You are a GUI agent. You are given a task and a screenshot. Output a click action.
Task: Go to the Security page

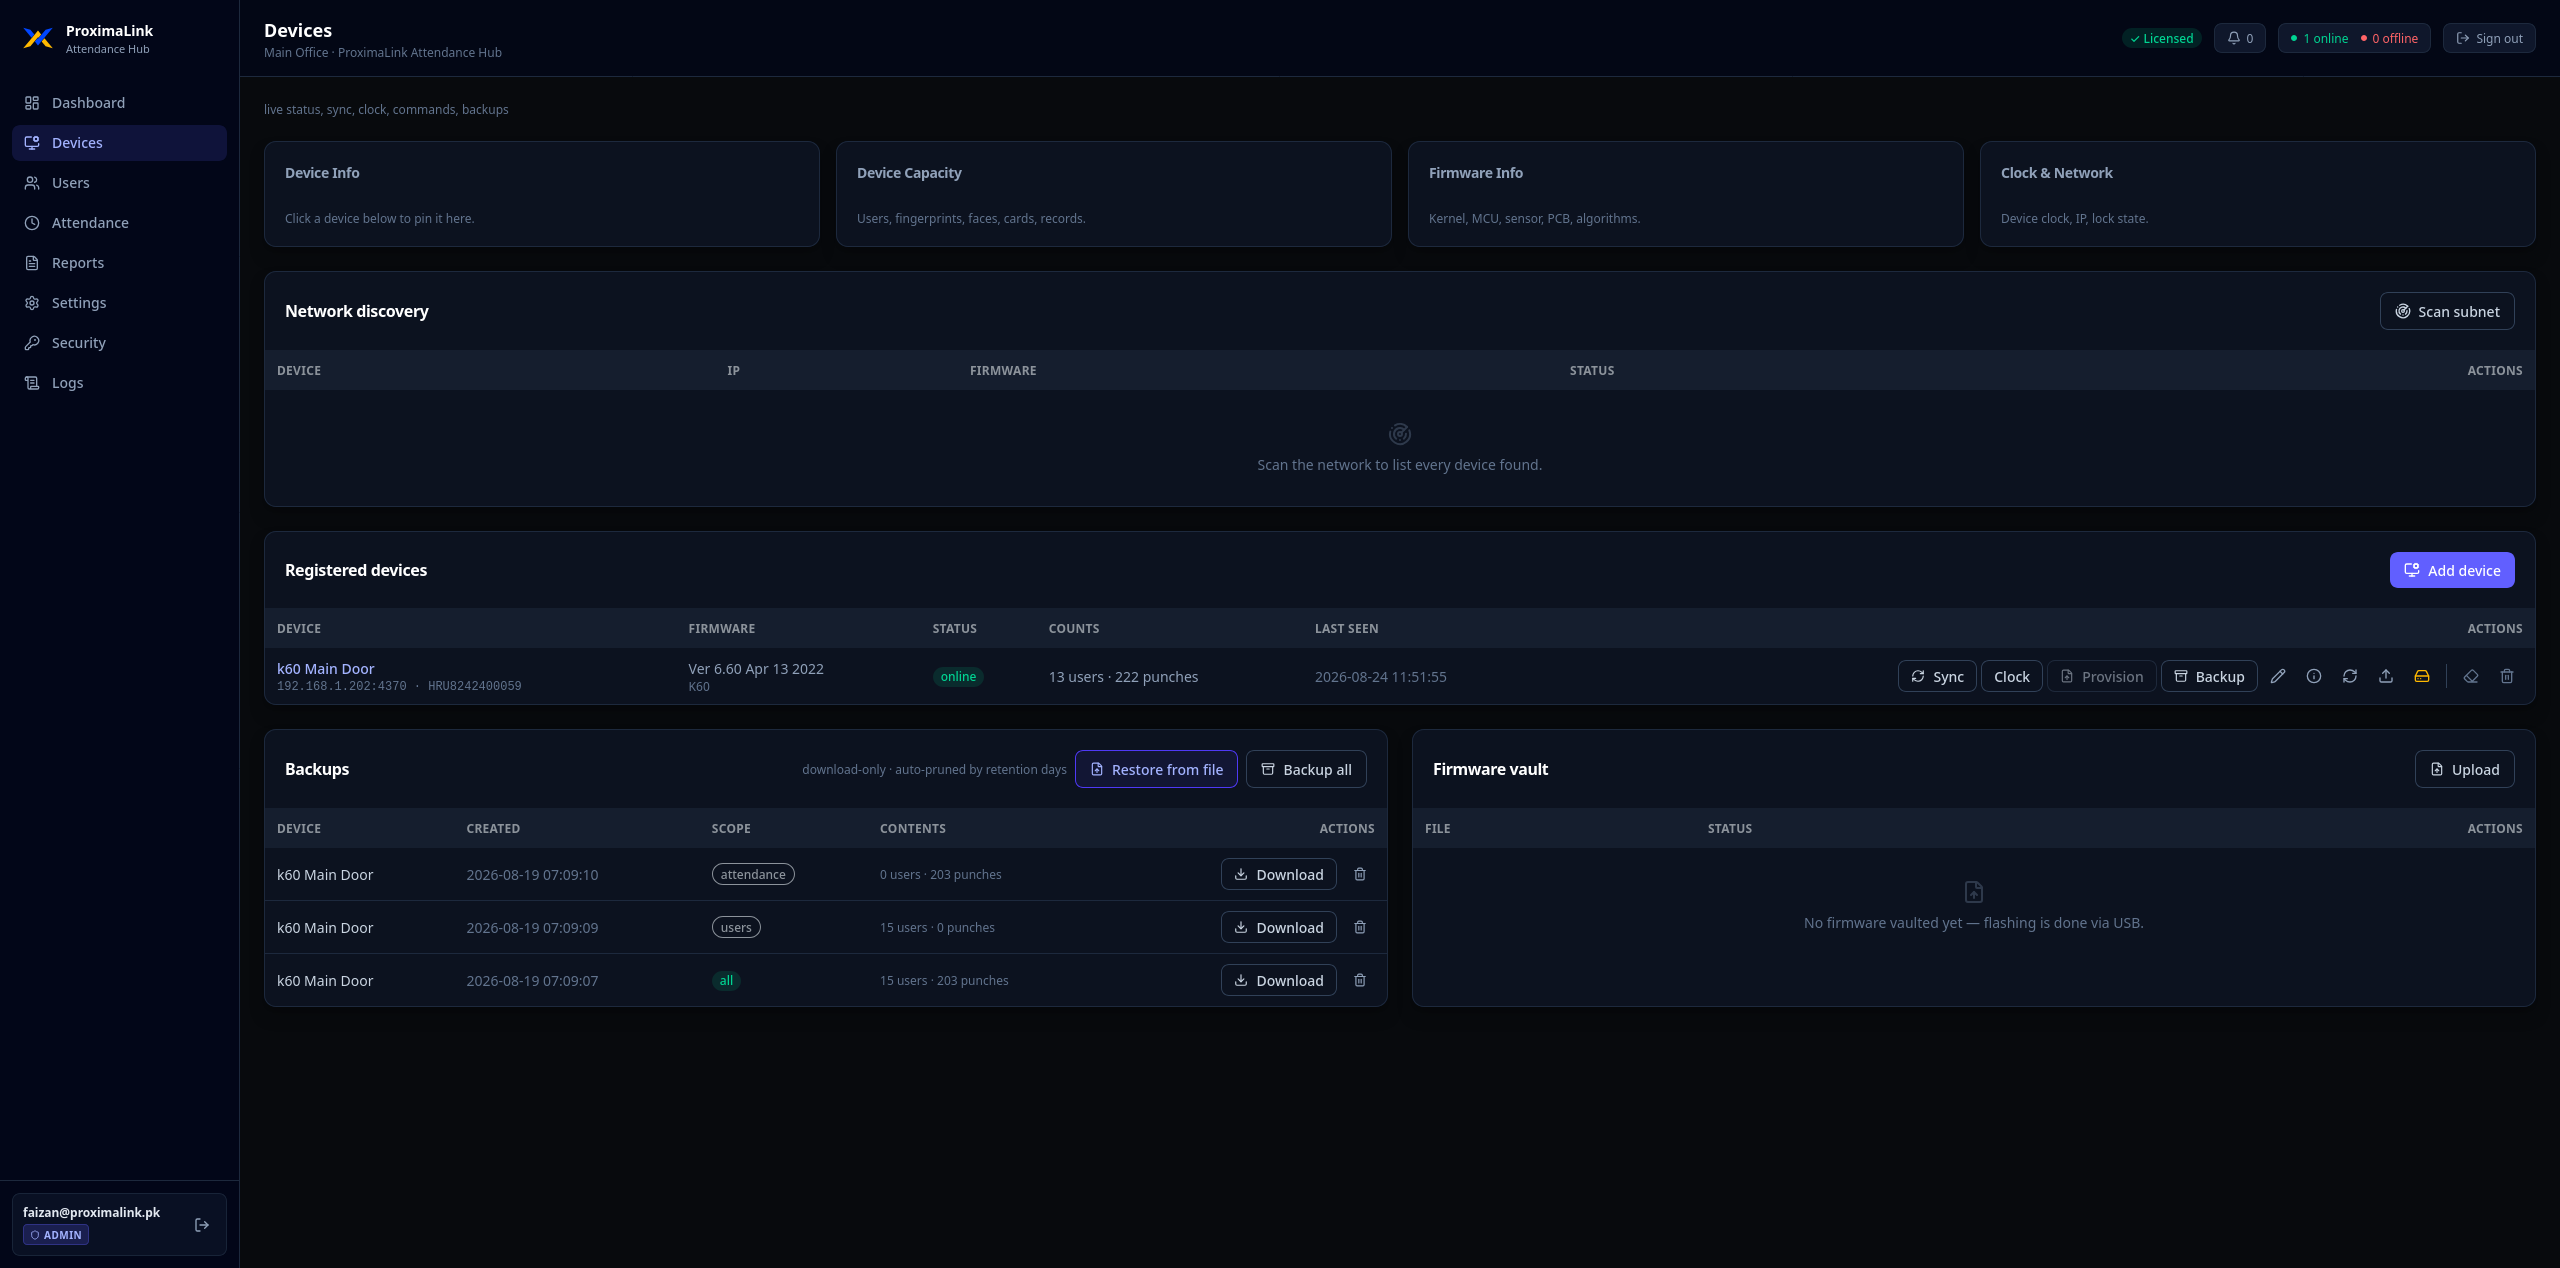pyautogui.click(x=119, y=343)
